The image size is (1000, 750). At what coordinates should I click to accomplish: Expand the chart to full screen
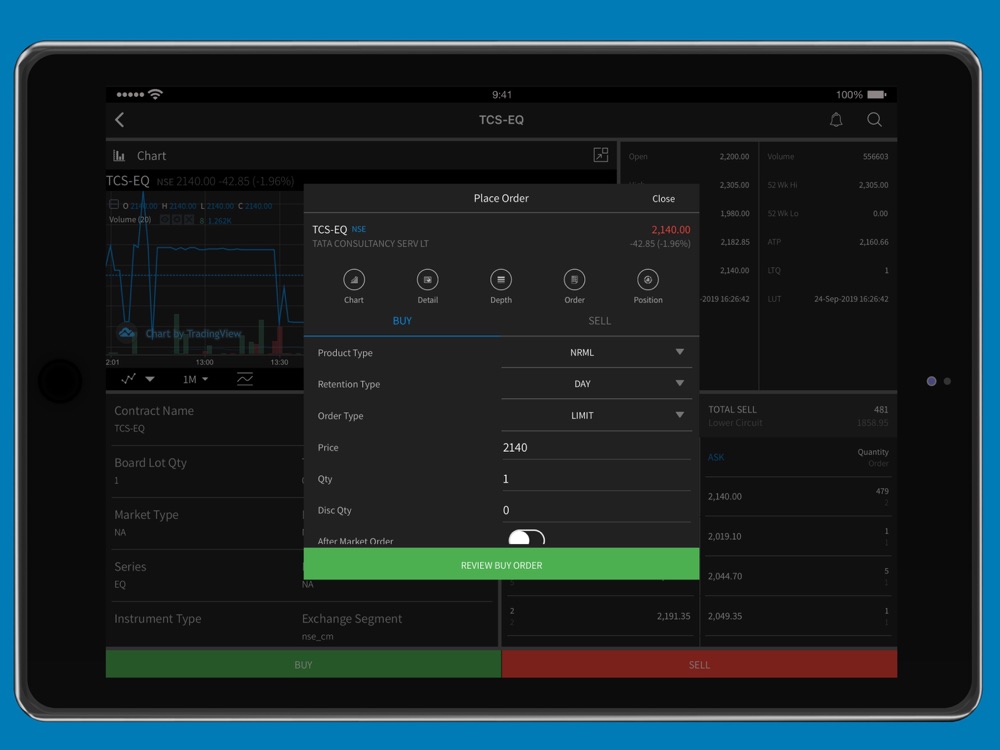(601, 155)
